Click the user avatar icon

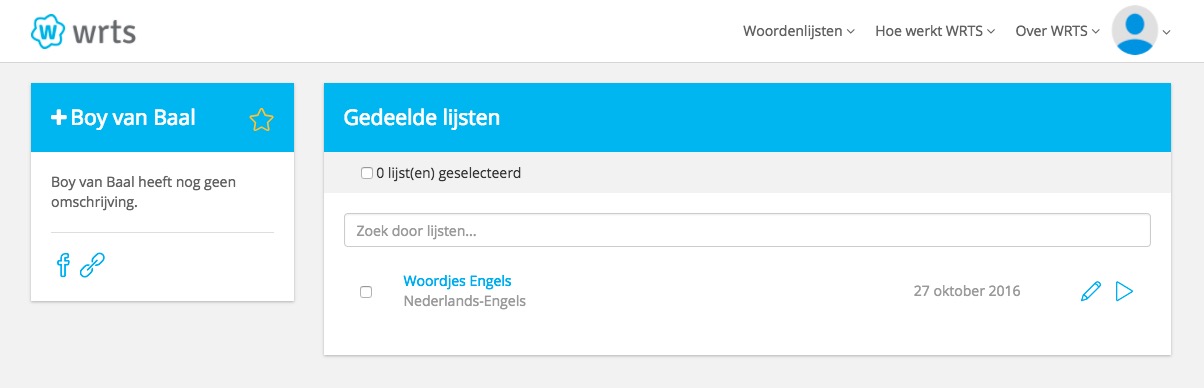1135,30
